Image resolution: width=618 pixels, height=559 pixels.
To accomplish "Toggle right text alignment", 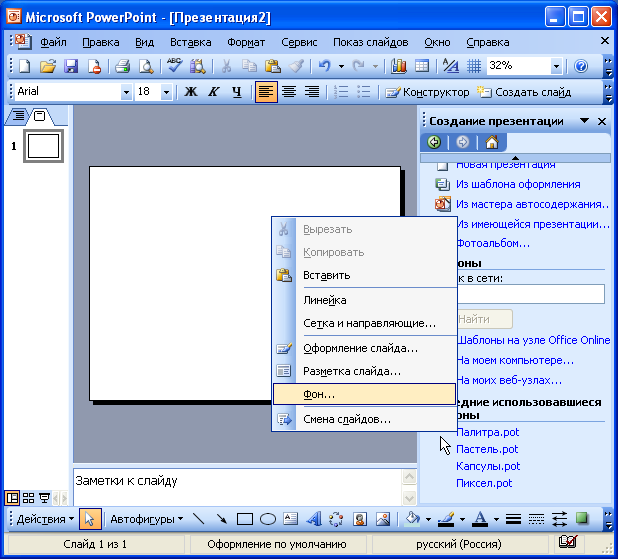I will (312, 92).
